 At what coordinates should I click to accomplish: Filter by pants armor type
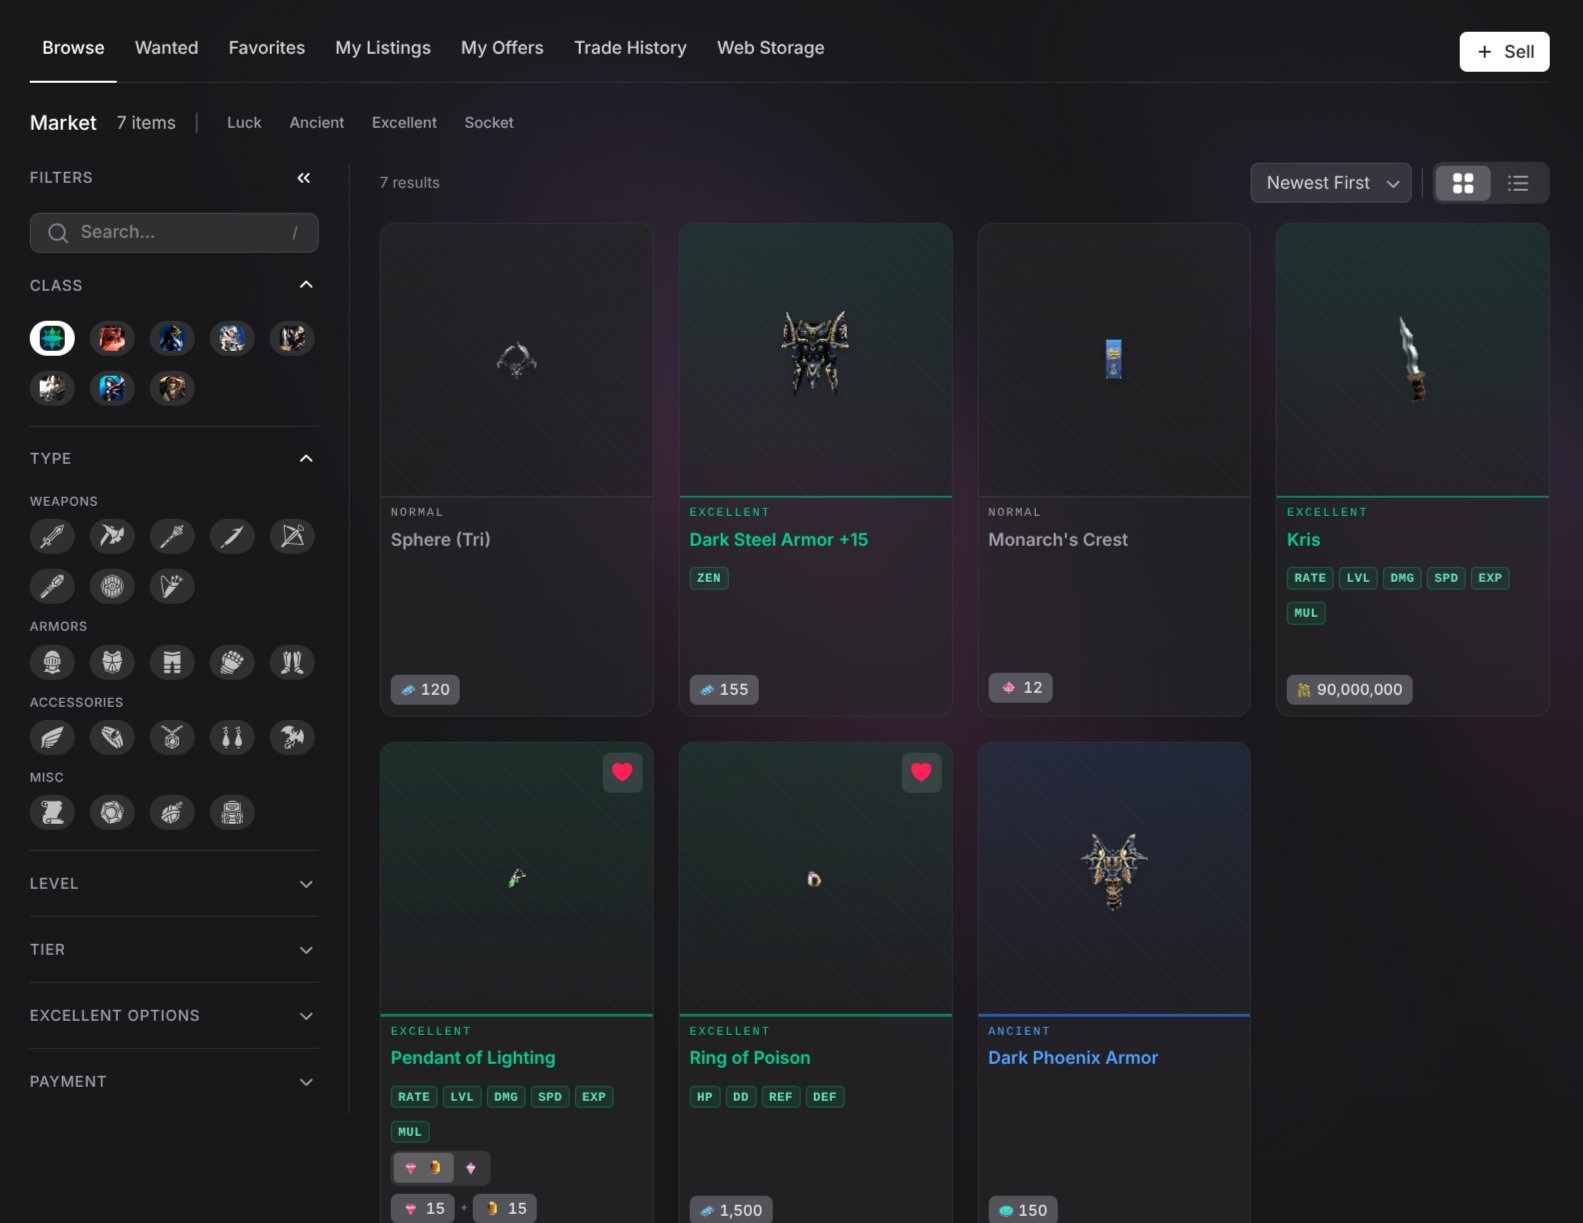coord(172,662)
